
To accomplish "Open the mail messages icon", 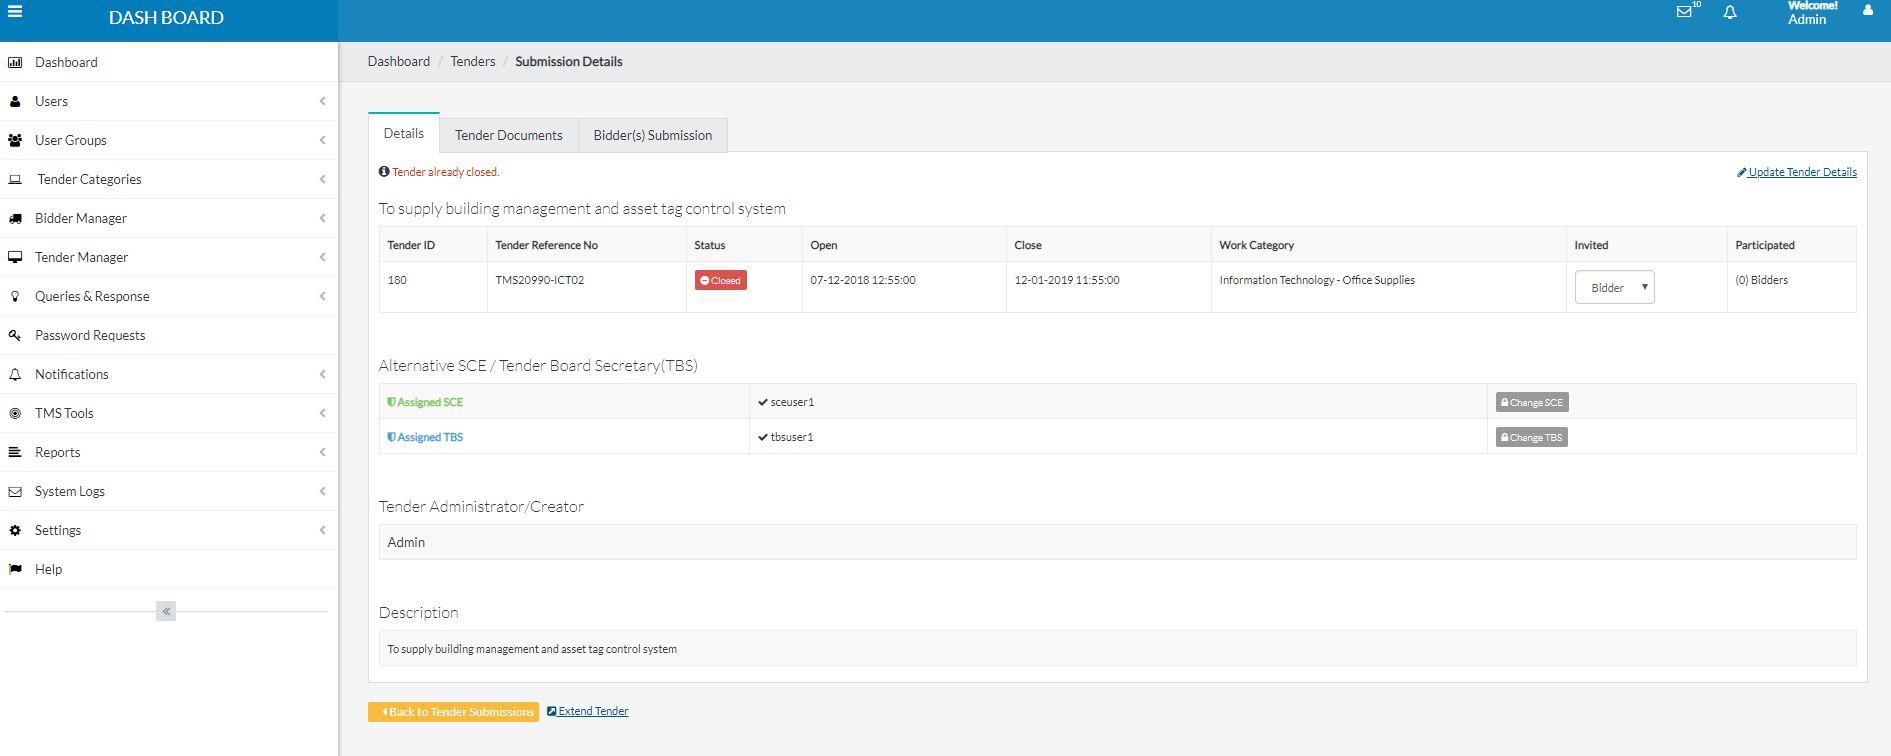I will click(x=1684, y=12).
